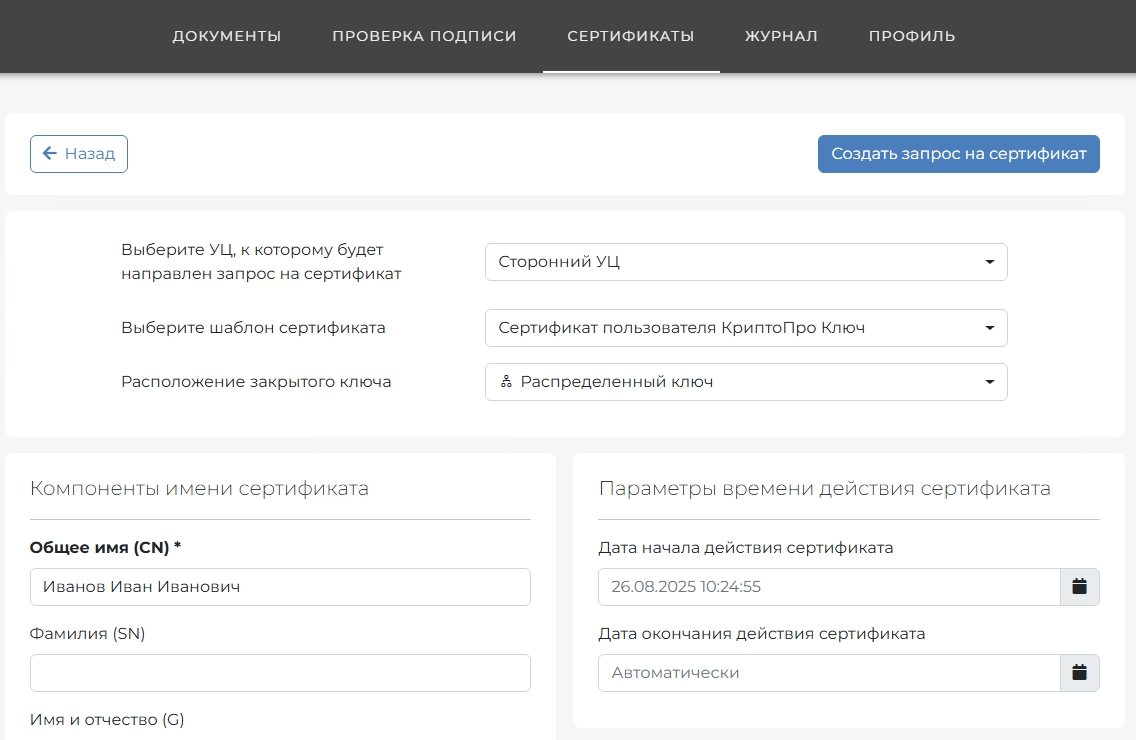The image size is (1136, 740).
Task: Open calendar picker for certificate end date
Action: click(x=1079, y=673)
